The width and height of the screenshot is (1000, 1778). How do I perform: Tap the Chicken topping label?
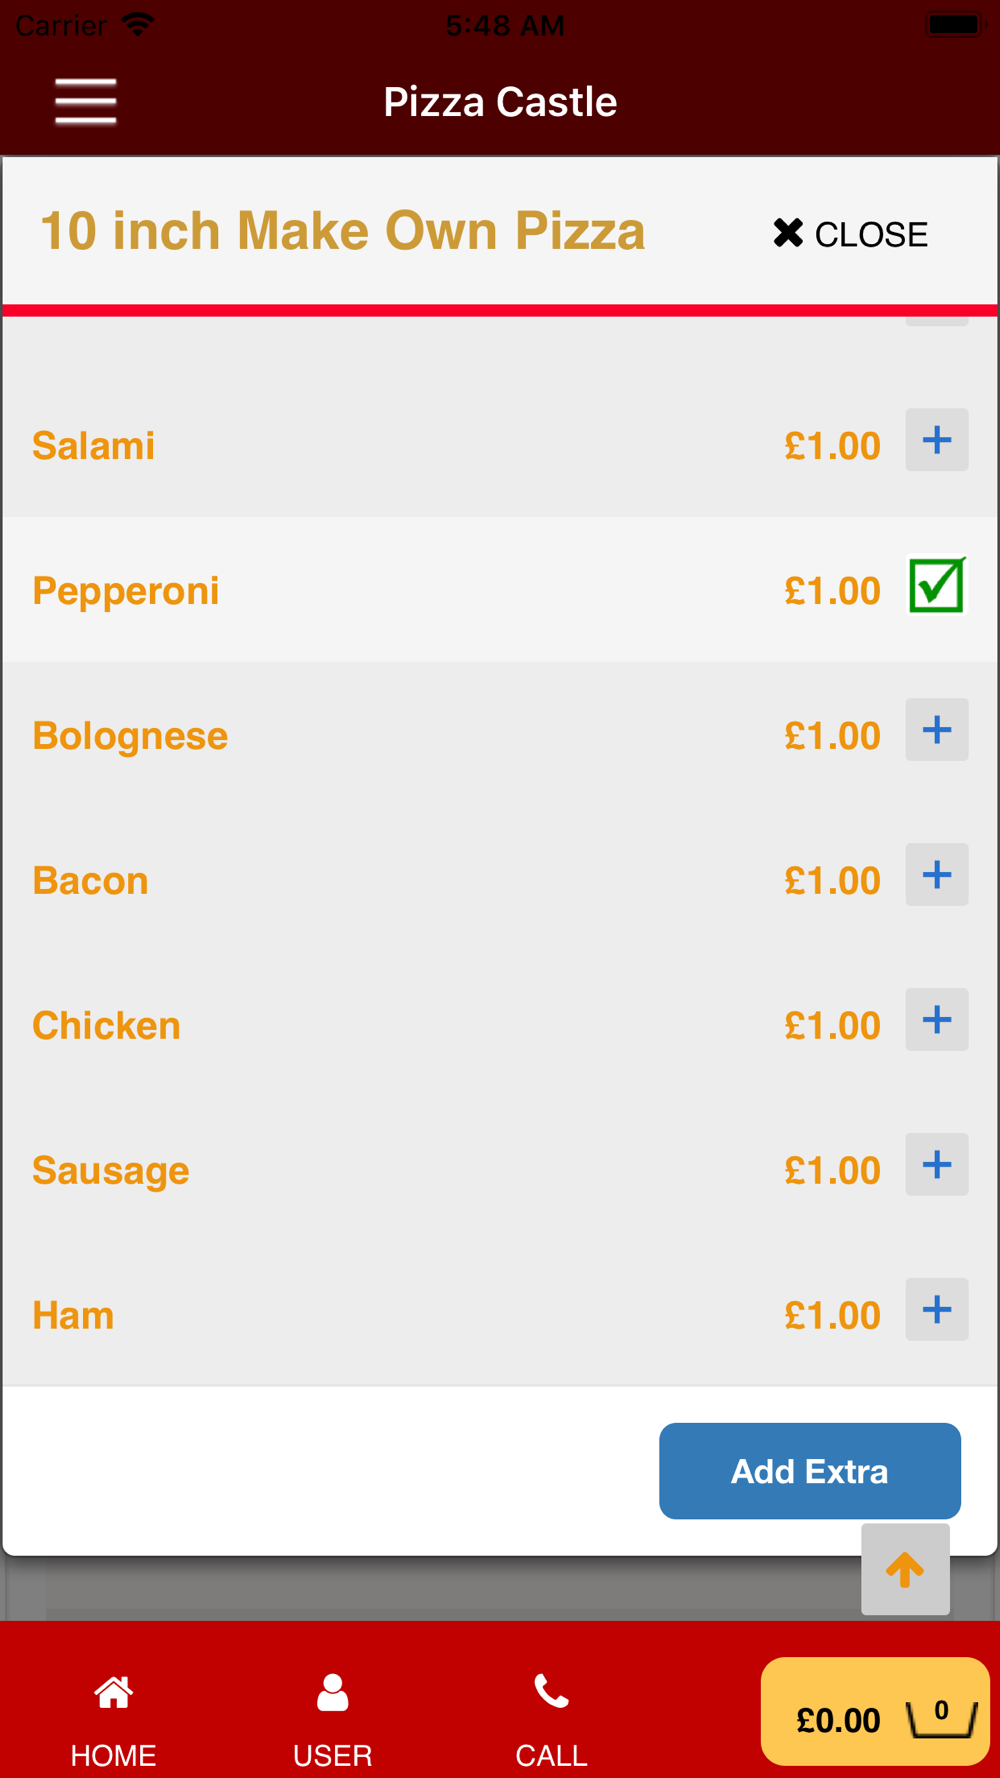coord(107,1026)
